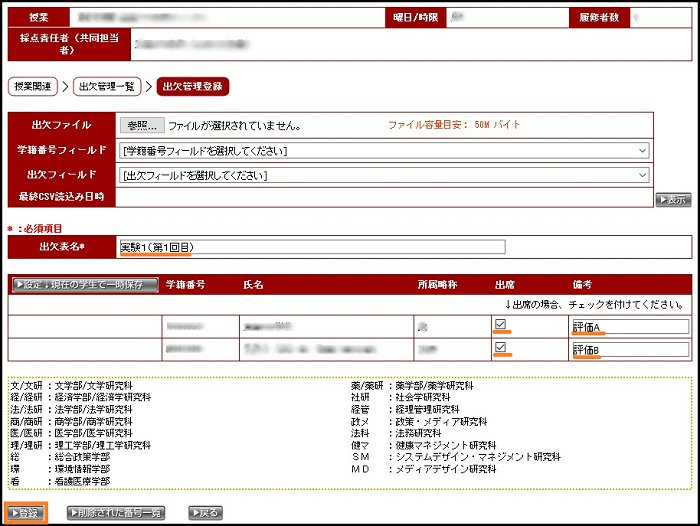Screen dimensions: 700x526
Task: Click the 氏名 column header
Action: (x=253, y=284)
